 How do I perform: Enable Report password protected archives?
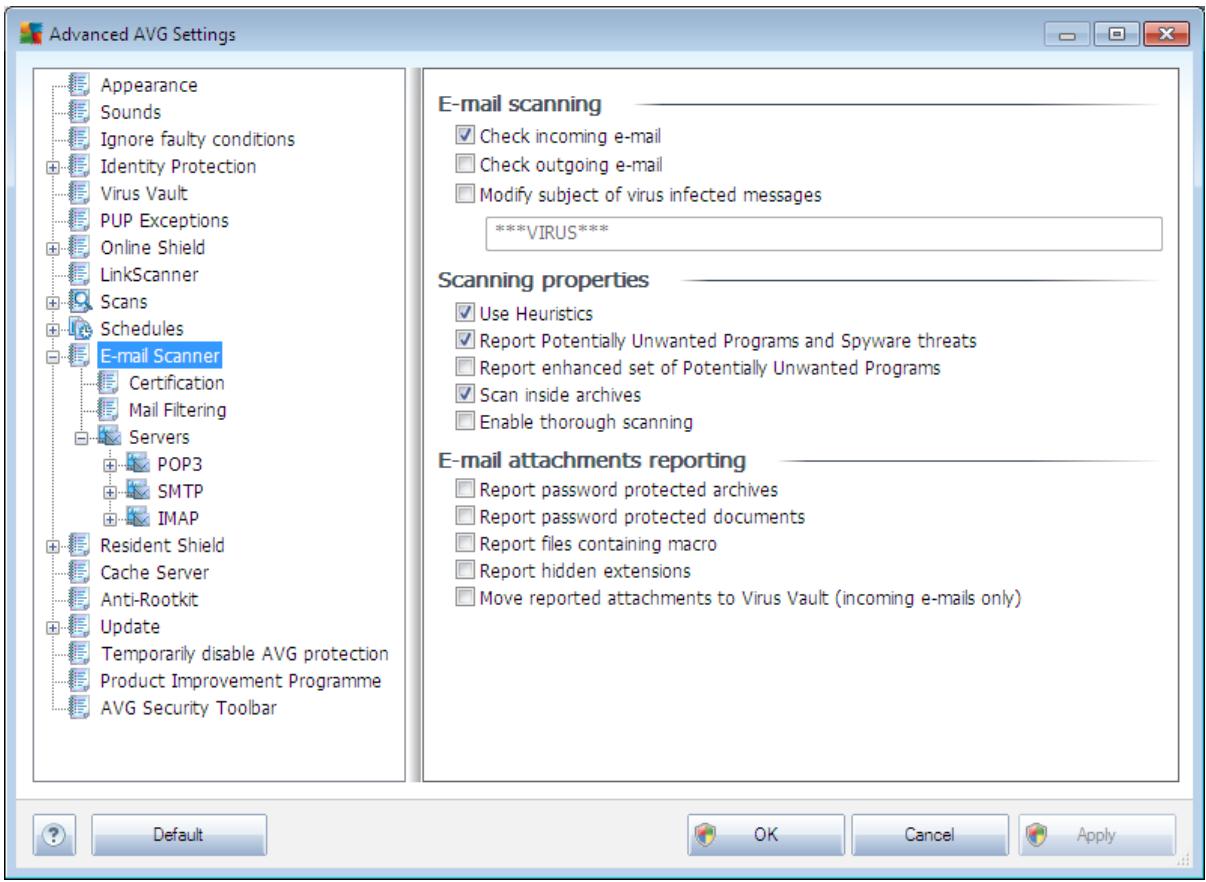click(463, 489)
